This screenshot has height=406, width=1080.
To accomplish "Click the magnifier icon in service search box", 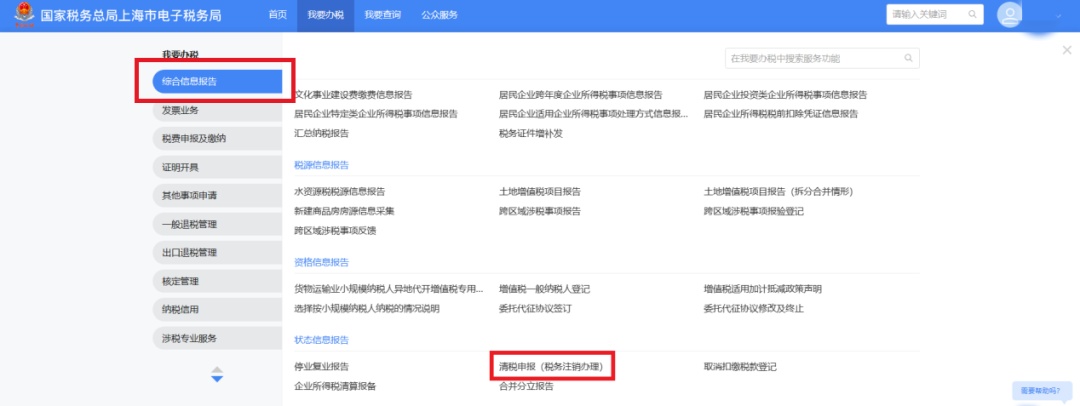I will (908, 59).
